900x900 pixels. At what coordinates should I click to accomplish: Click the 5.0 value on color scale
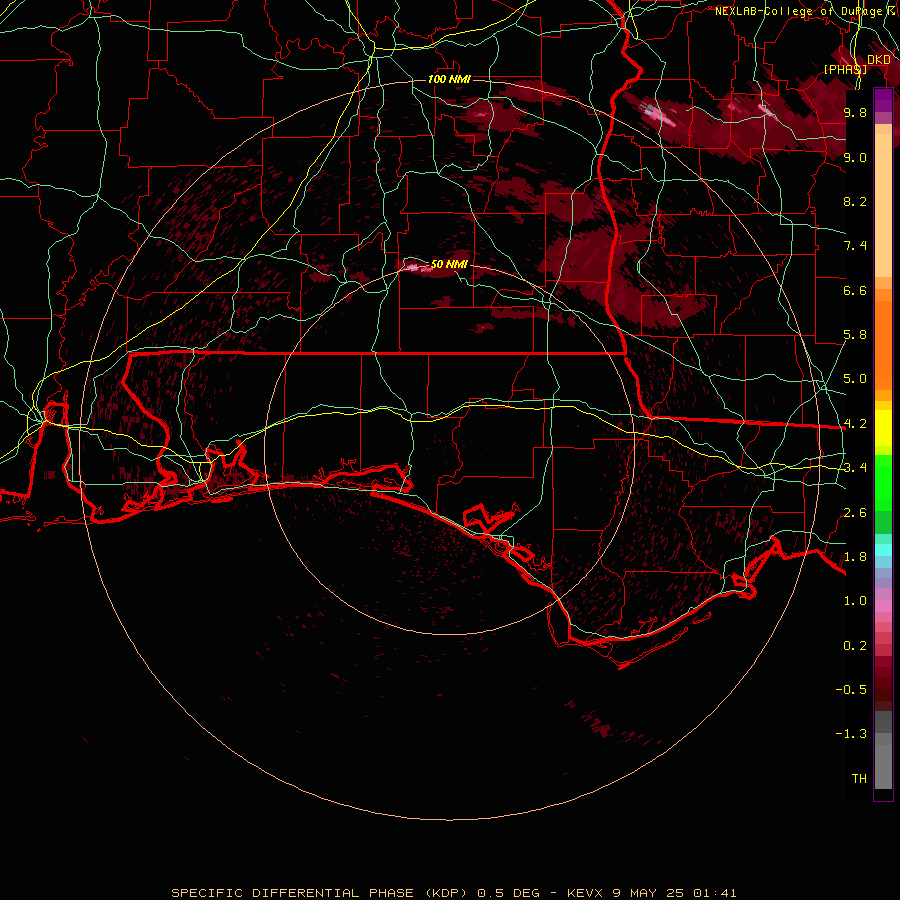click(855, 379)
